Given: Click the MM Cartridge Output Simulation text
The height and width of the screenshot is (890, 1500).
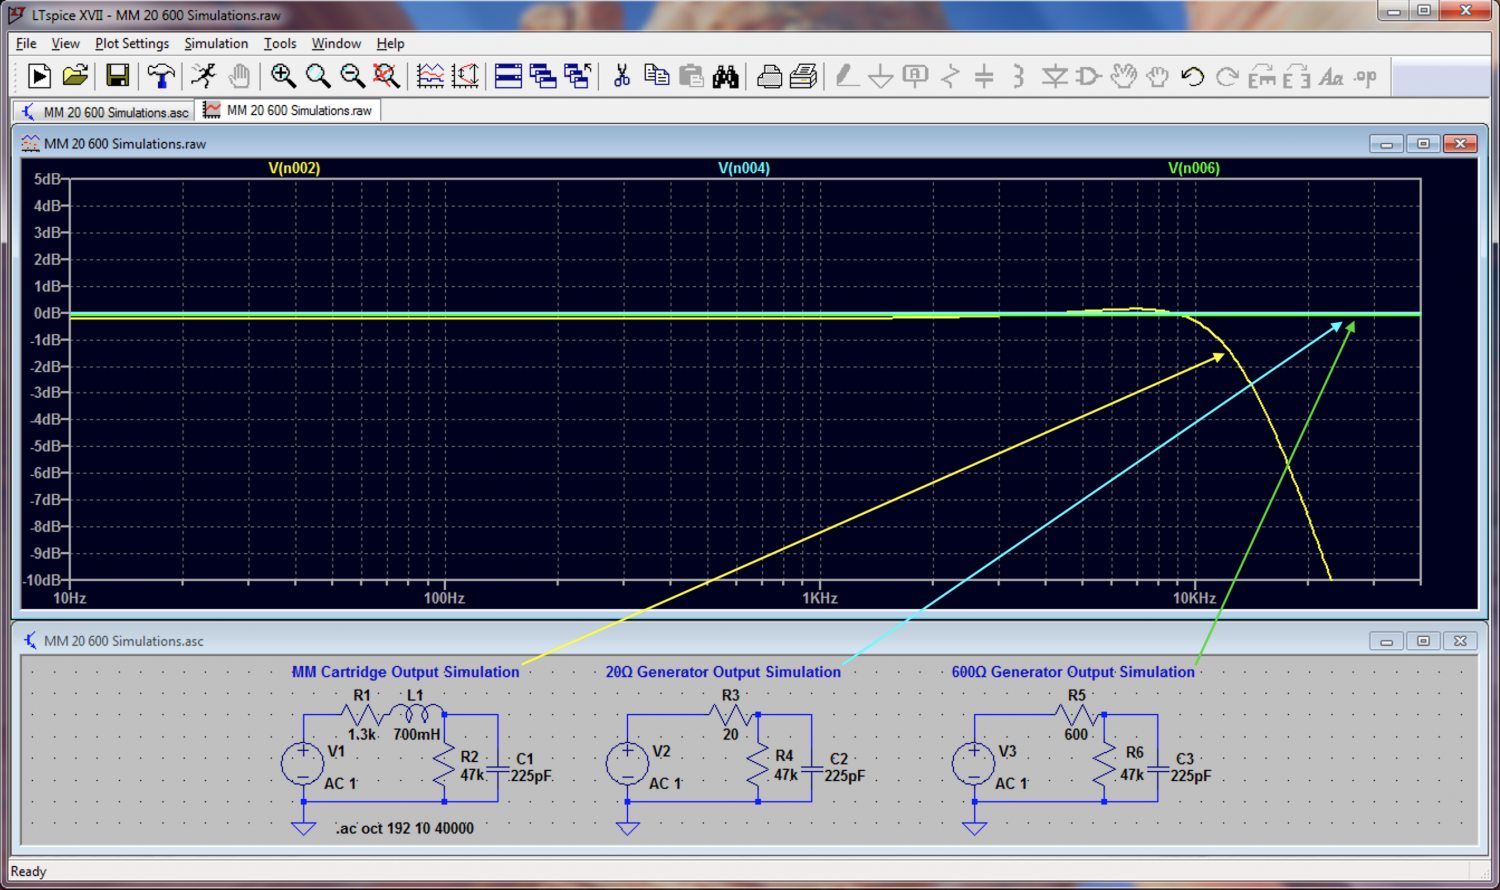Looking at the screenshot, I should point(405,672).
